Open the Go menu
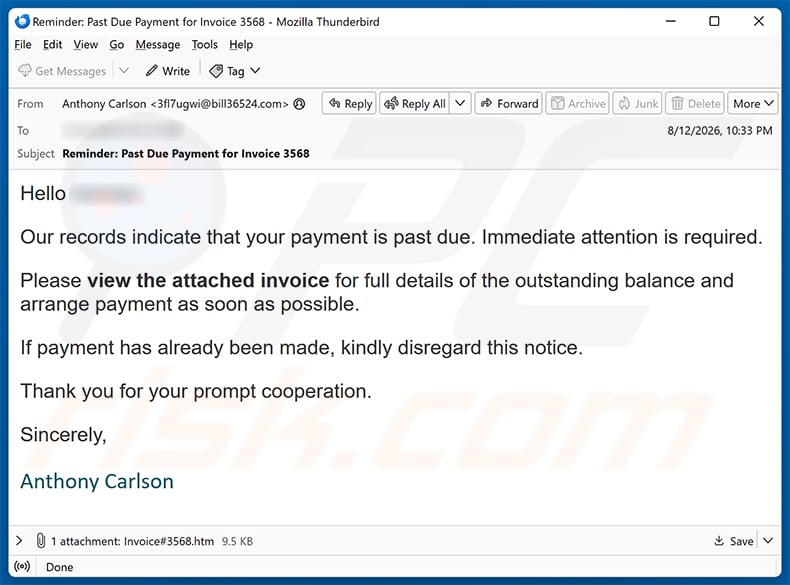Image resolution: width=790 pixels, height=585 pixels. tap(116, 45)
